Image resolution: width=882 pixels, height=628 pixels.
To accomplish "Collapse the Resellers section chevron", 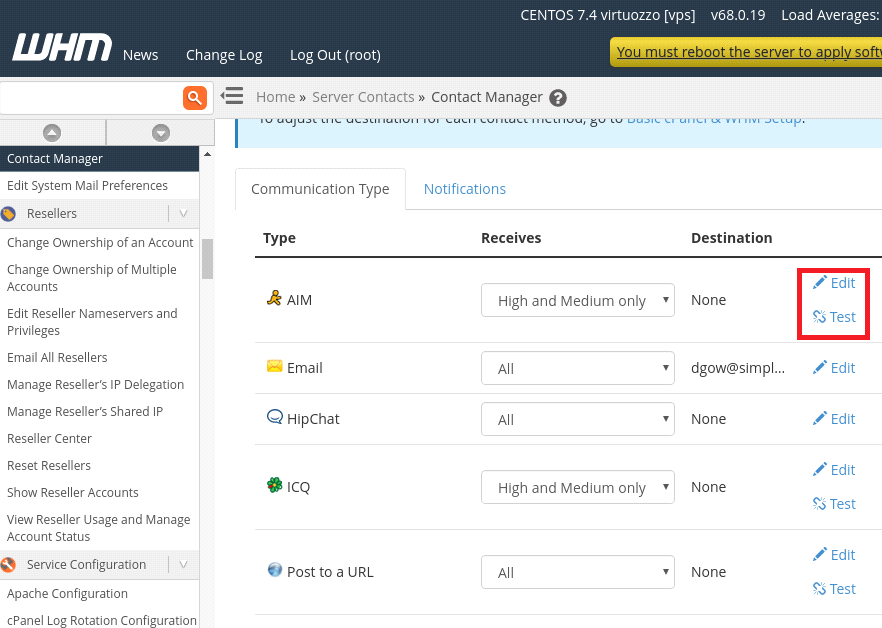I will [183, 213].
